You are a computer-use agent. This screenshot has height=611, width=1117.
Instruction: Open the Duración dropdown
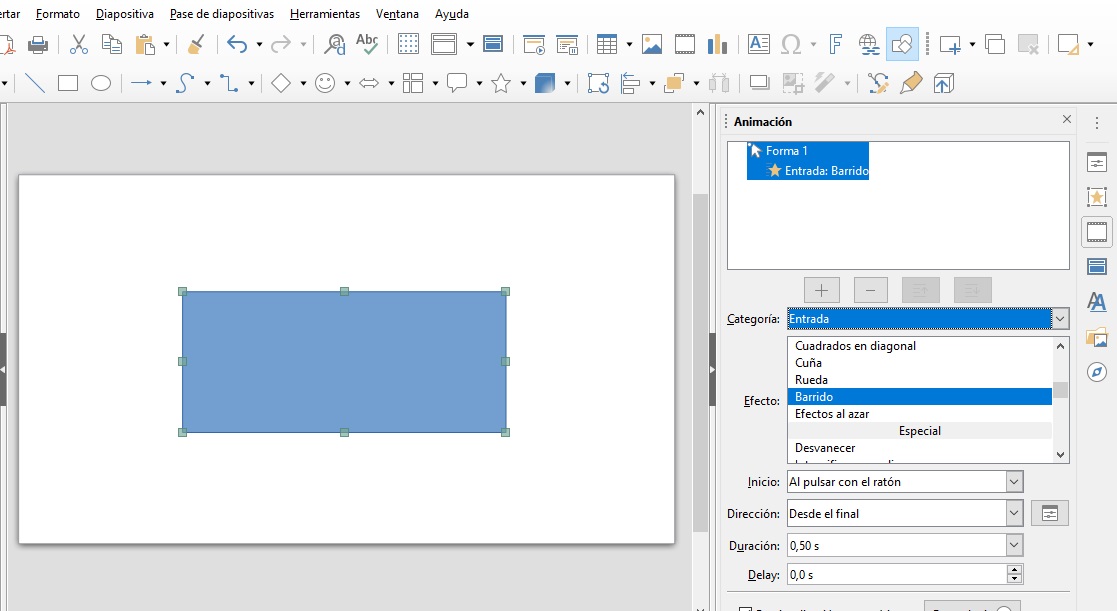coord(1014,545)
